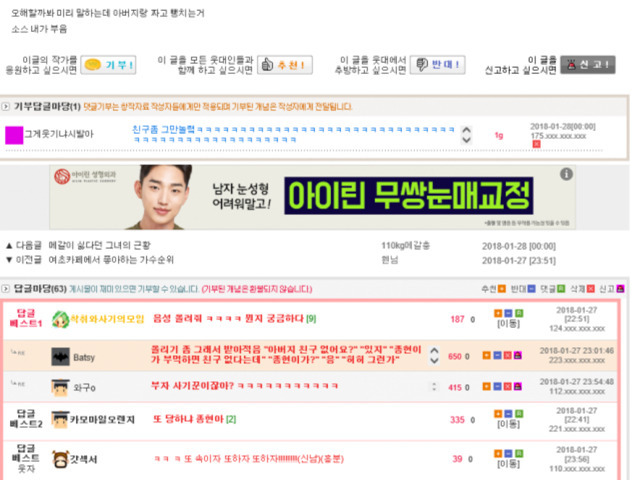Click username 와구o

[84, 387]
